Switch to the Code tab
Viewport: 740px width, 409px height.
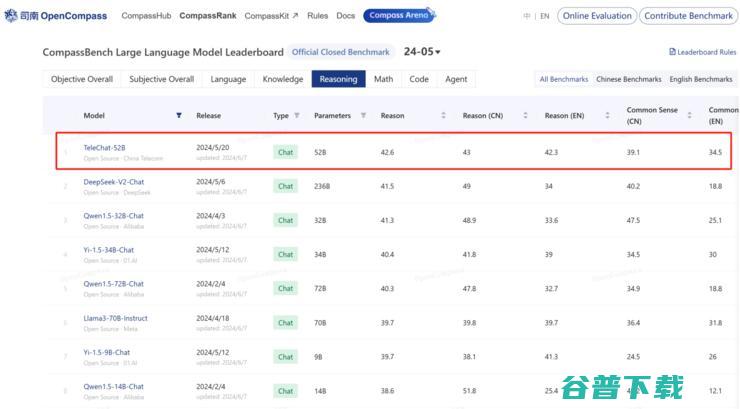click(419, 79)
